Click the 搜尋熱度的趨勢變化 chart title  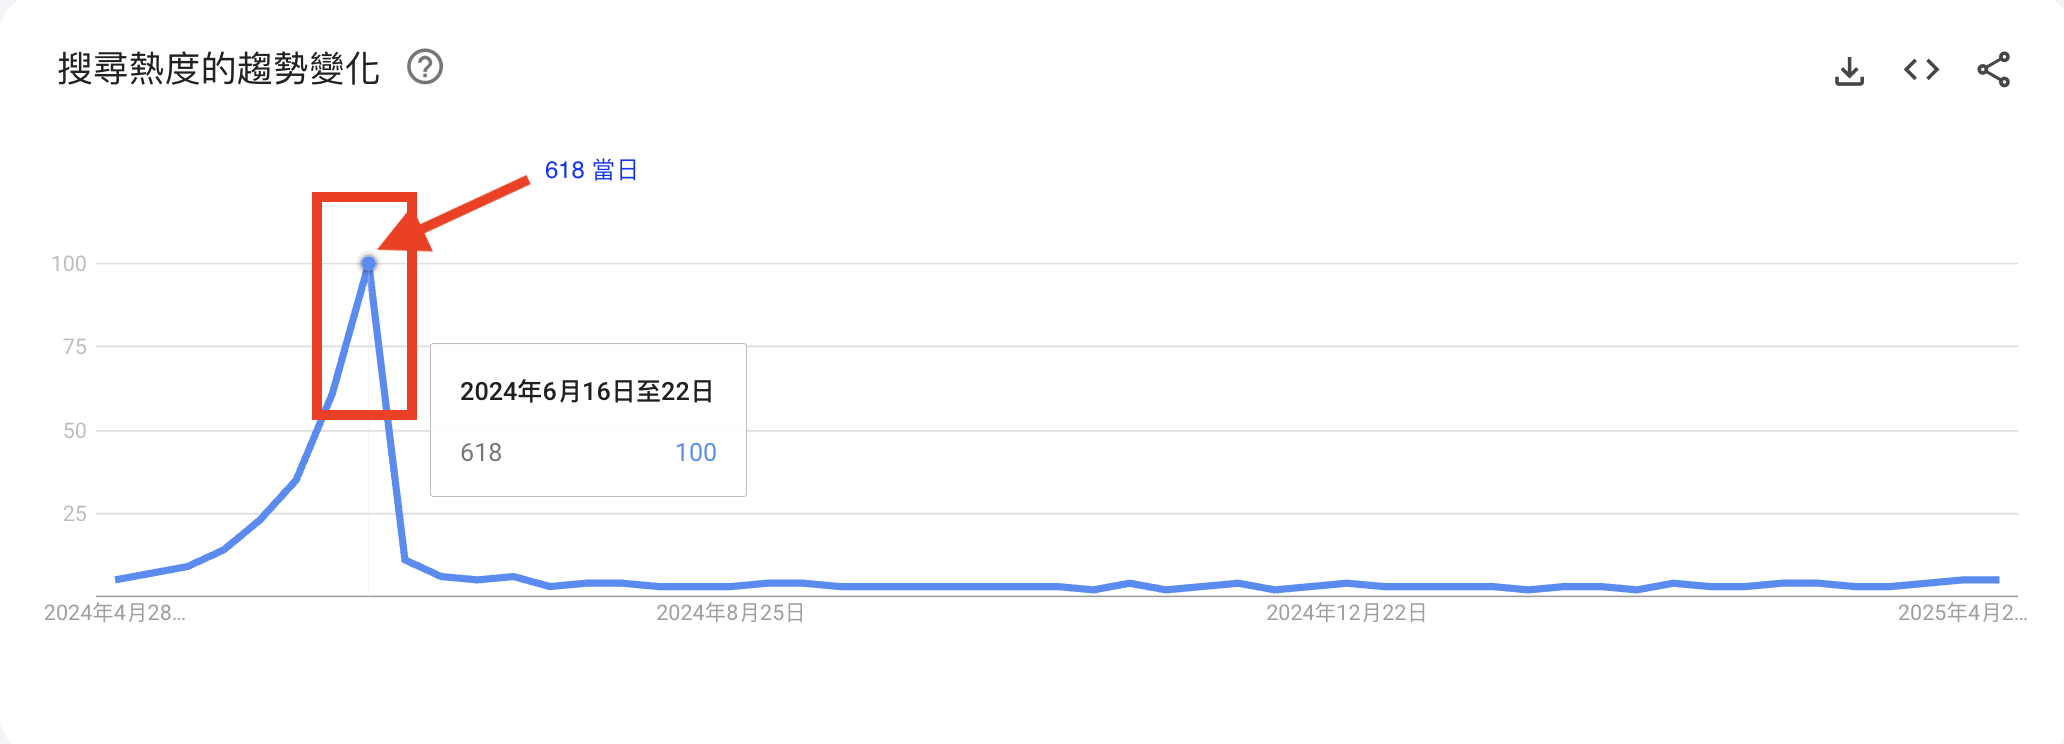click(218, 68)
